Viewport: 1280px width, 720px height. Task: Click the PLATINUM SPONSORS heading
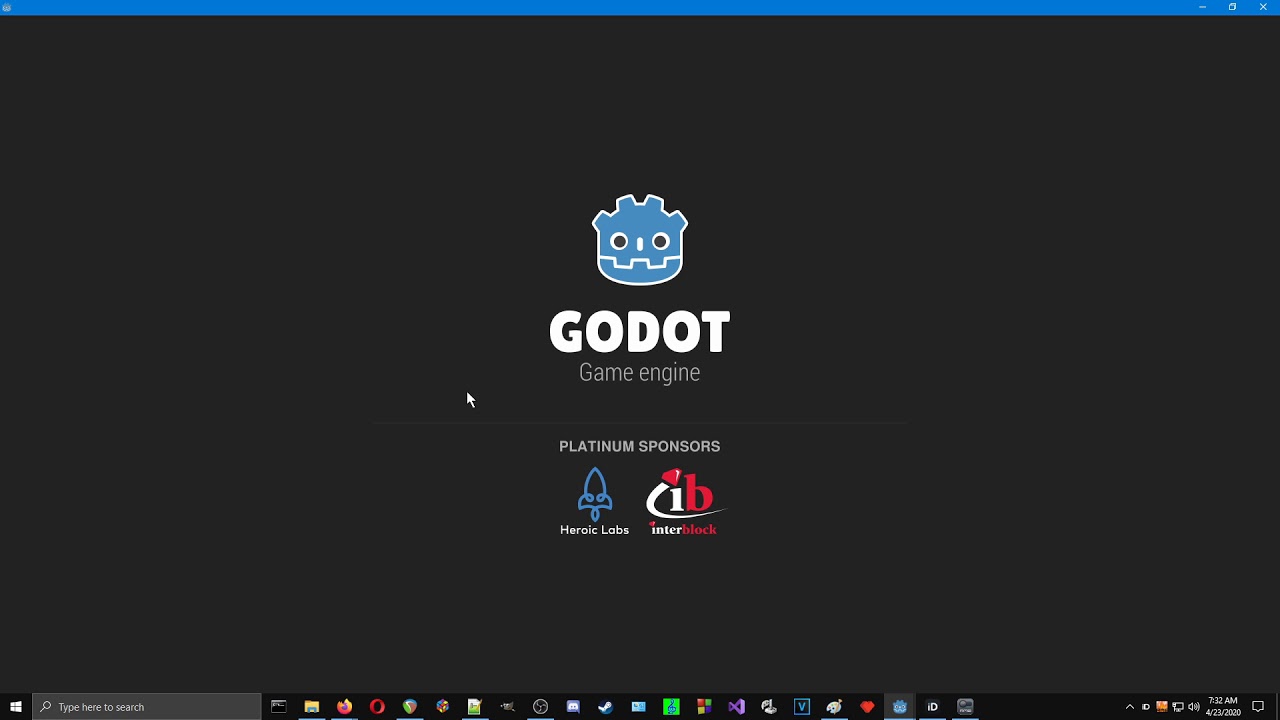[640, 447]
